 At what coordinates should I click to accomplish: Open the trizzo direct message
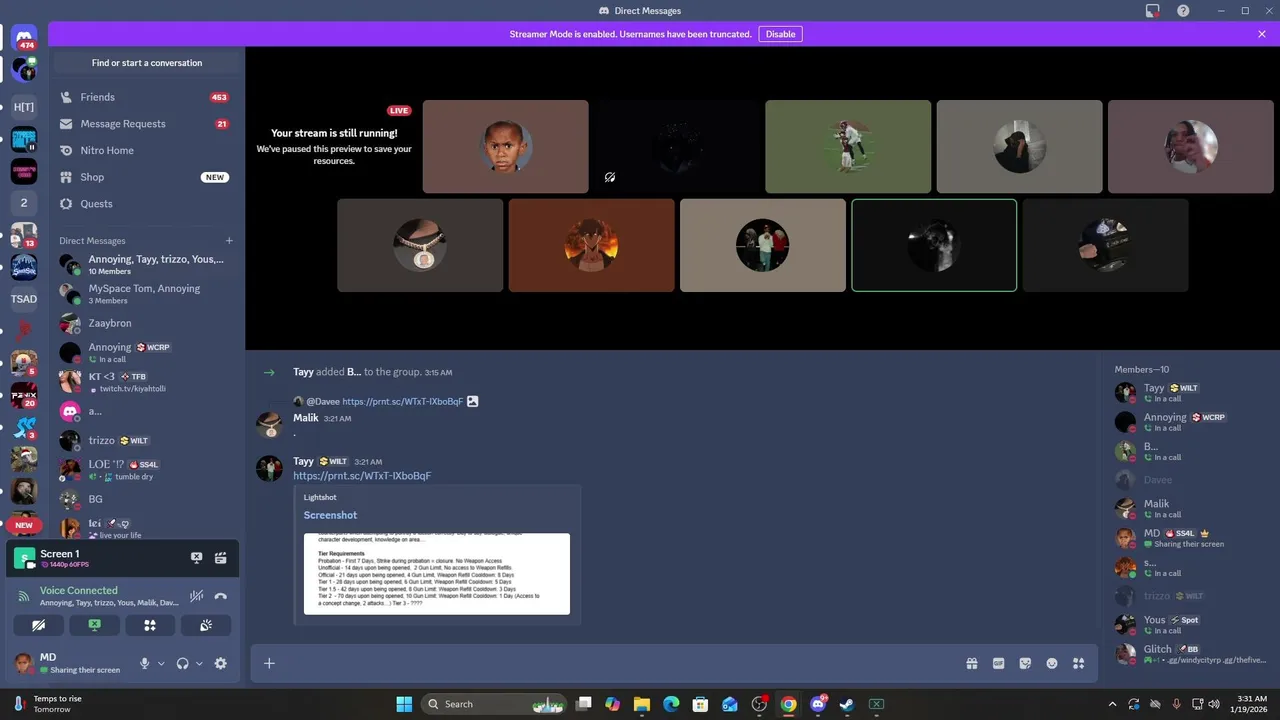click(x=146, y=441)
